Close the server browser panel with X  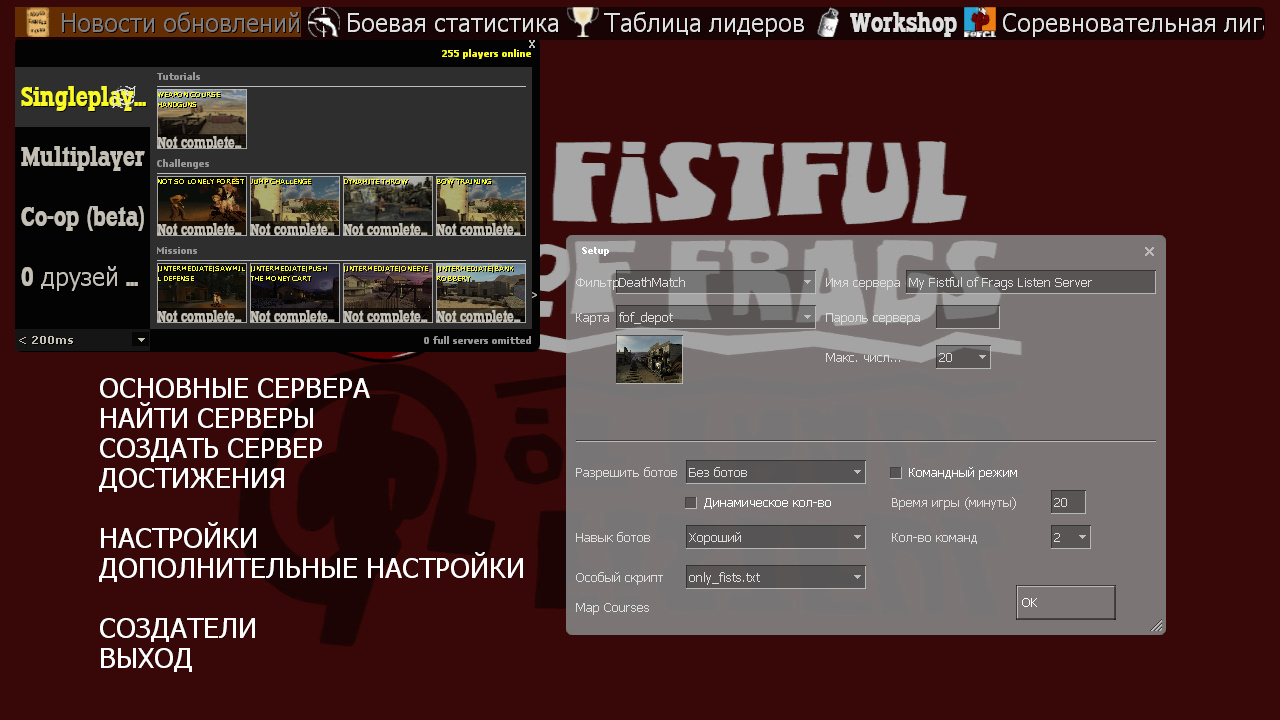(532, 44)
